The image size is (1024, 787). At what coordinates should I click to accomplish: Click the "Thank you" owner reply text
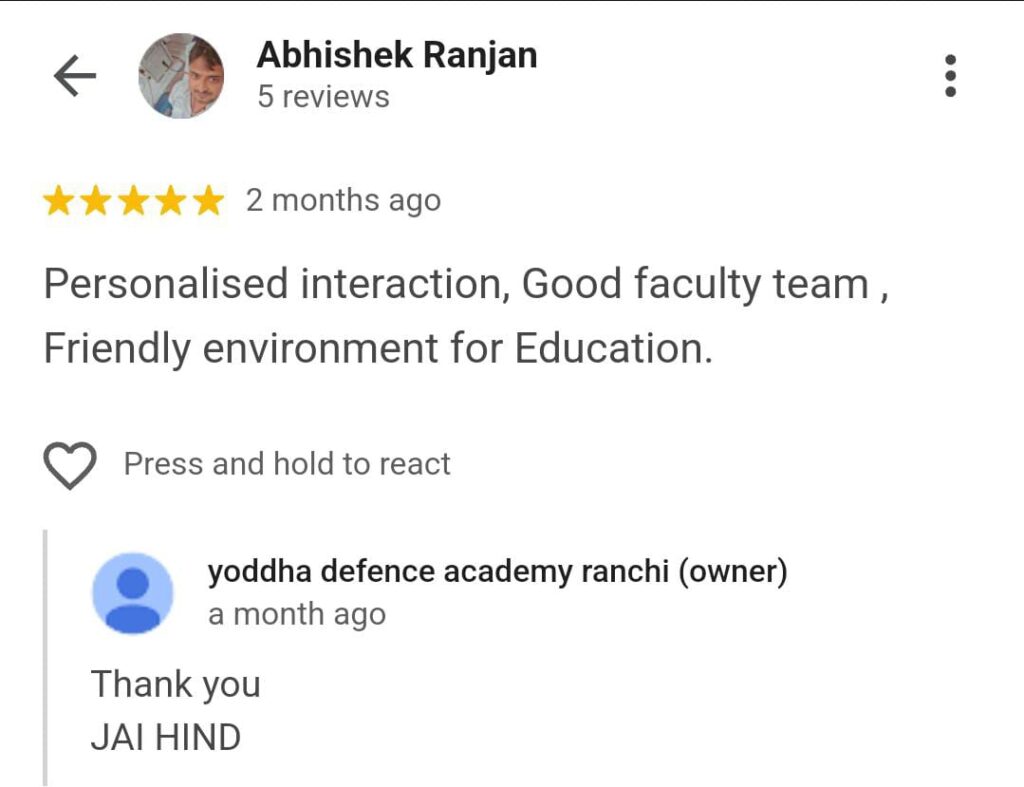[176, 685]
